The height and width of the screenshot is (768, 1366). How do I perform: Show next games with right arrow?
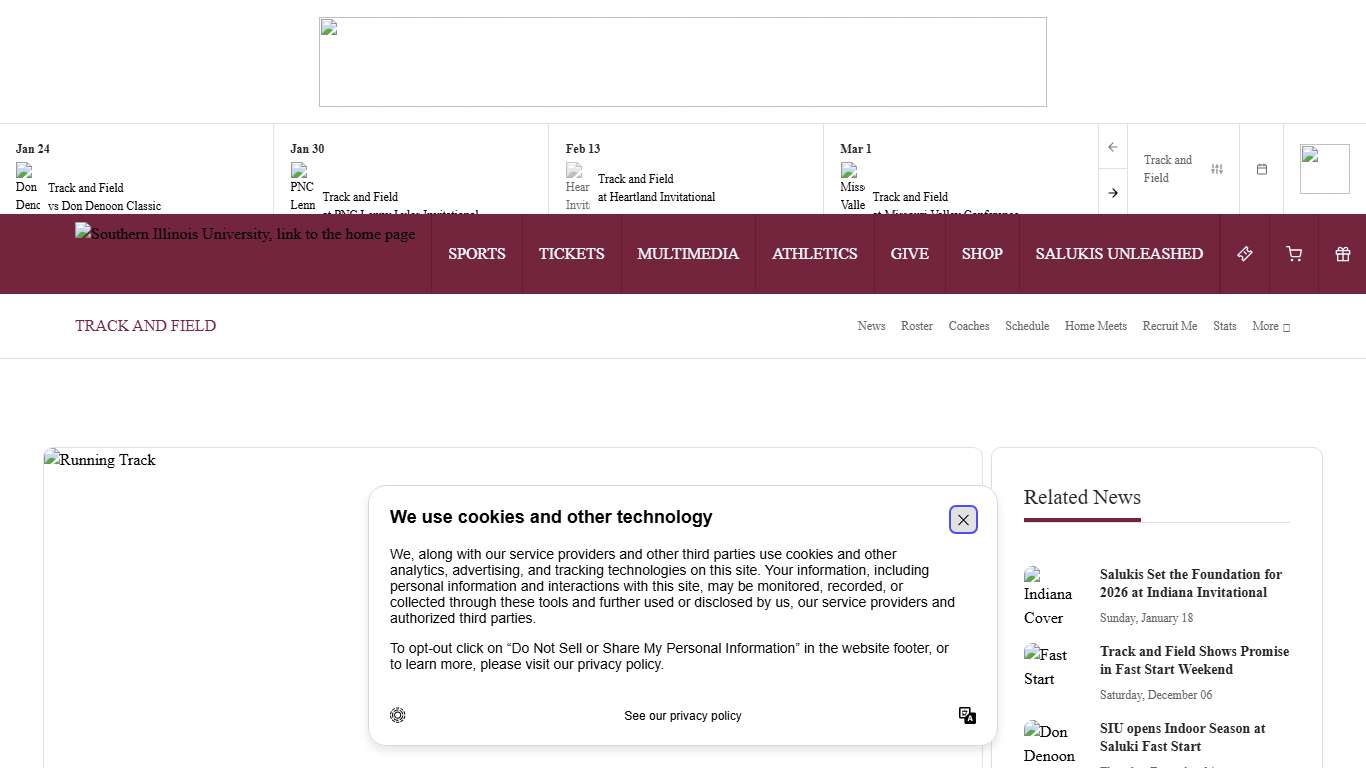point(1113,192)
